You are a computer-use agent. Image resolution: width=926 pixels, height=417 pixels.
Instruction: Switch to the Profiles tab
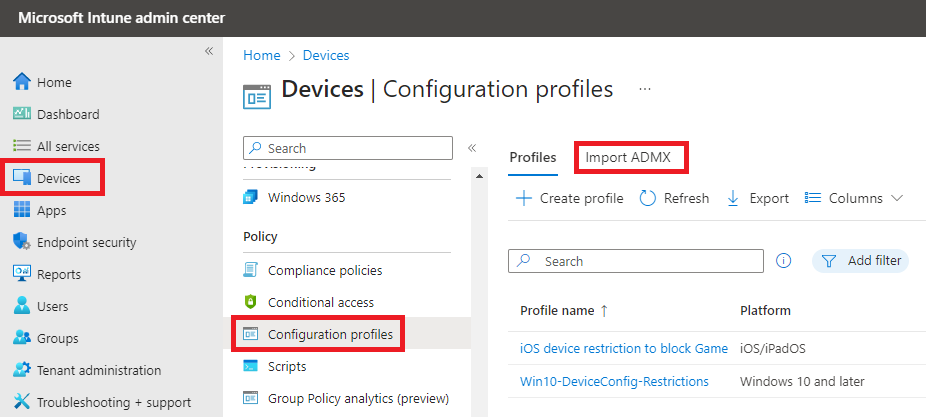pos(533,157)
